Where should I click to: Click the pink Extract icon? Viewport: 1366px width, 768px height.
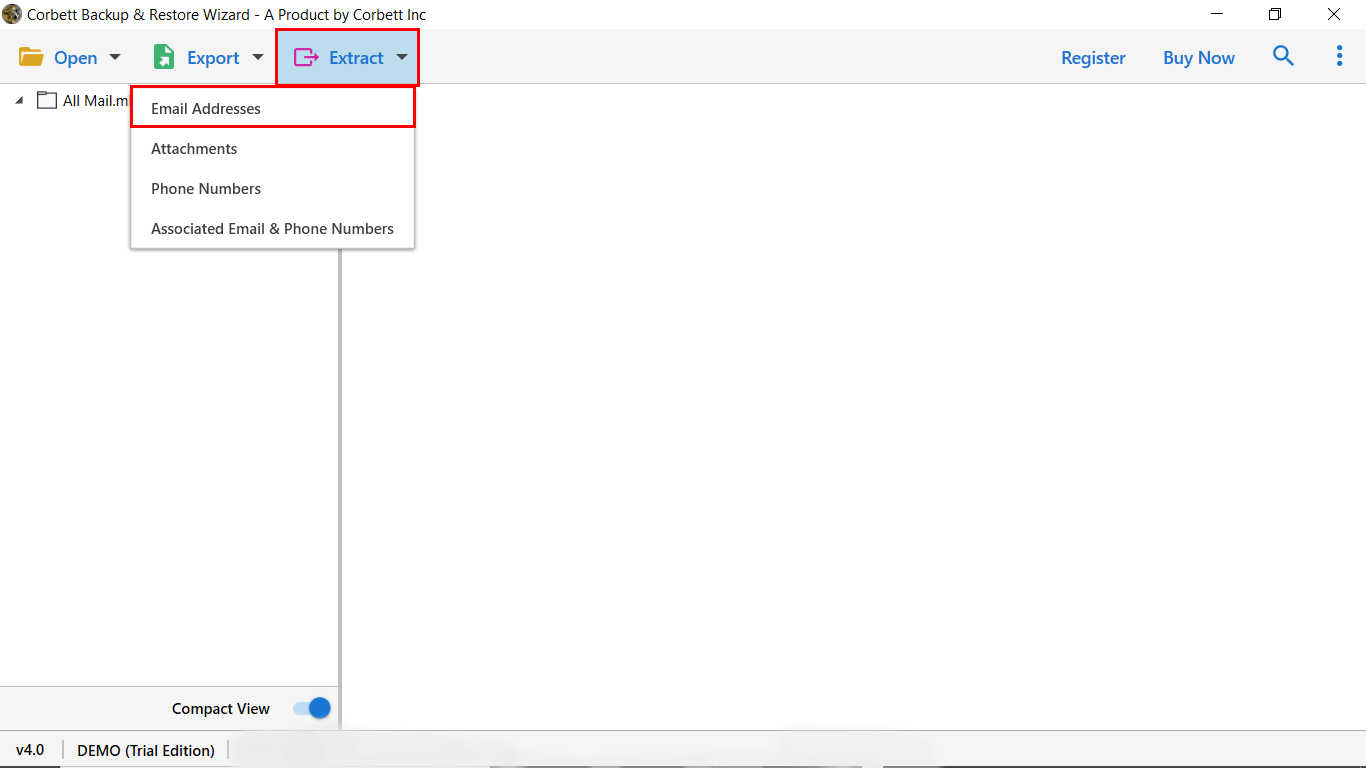point(304,57)
